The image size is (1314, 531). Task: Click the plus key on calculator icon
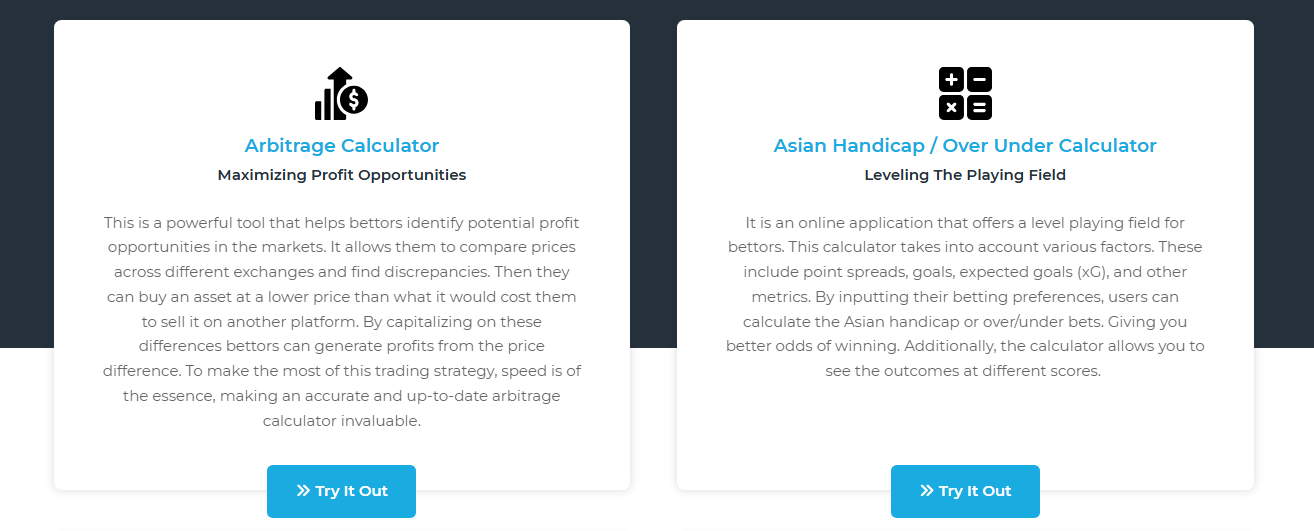coord(951,80)
